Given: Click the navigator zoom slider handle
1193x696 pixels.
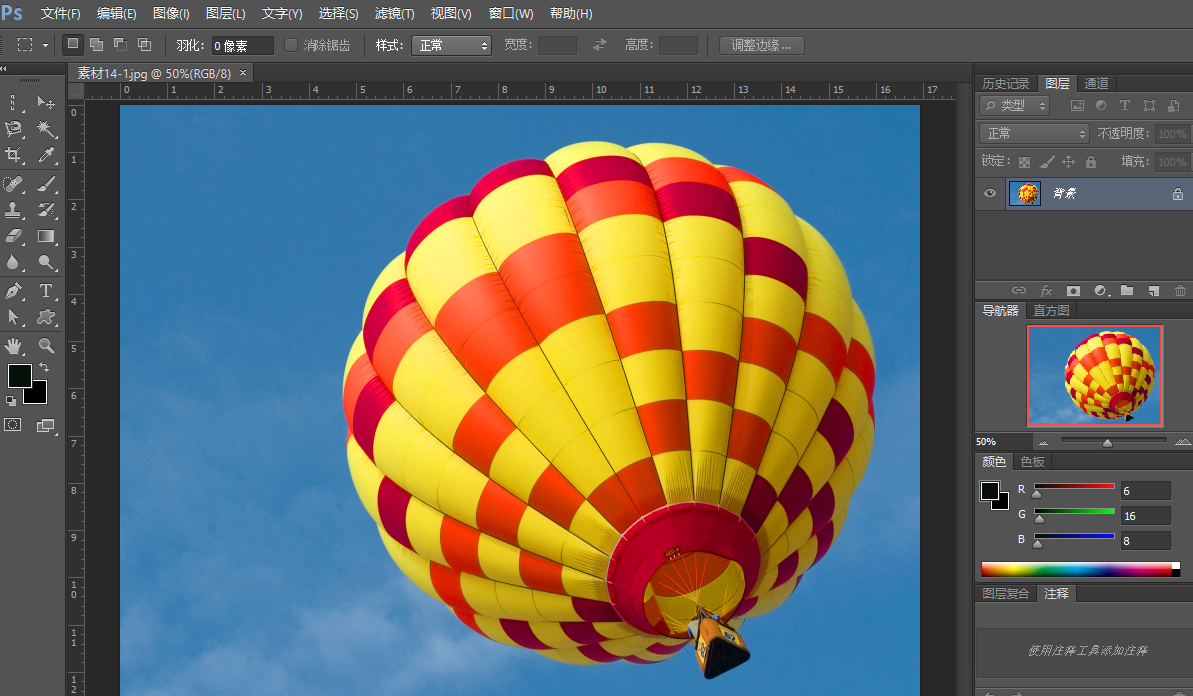Looking at the screenshot, I should coord(1107,442).
